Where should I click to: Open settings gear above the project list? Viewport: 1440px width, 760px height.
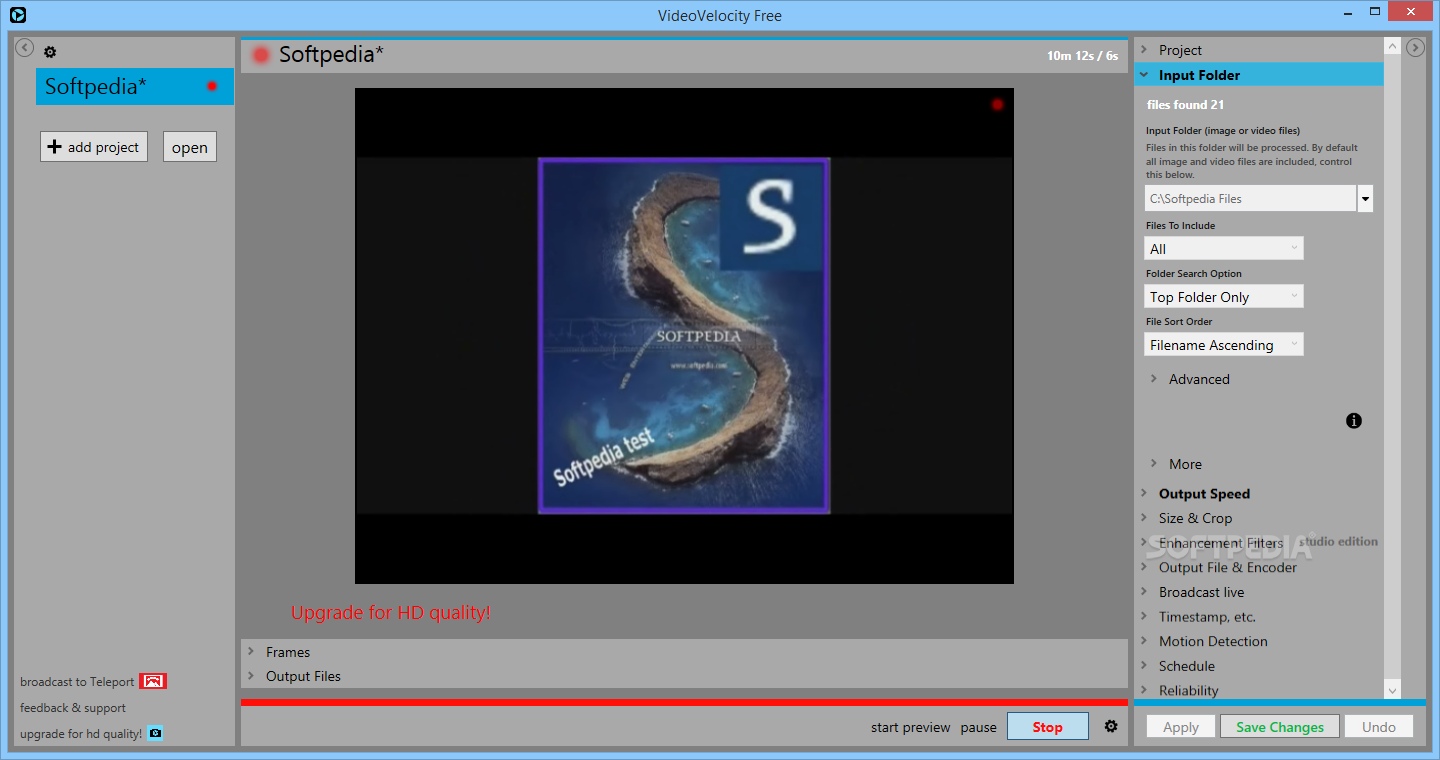(x=50, y=52)
